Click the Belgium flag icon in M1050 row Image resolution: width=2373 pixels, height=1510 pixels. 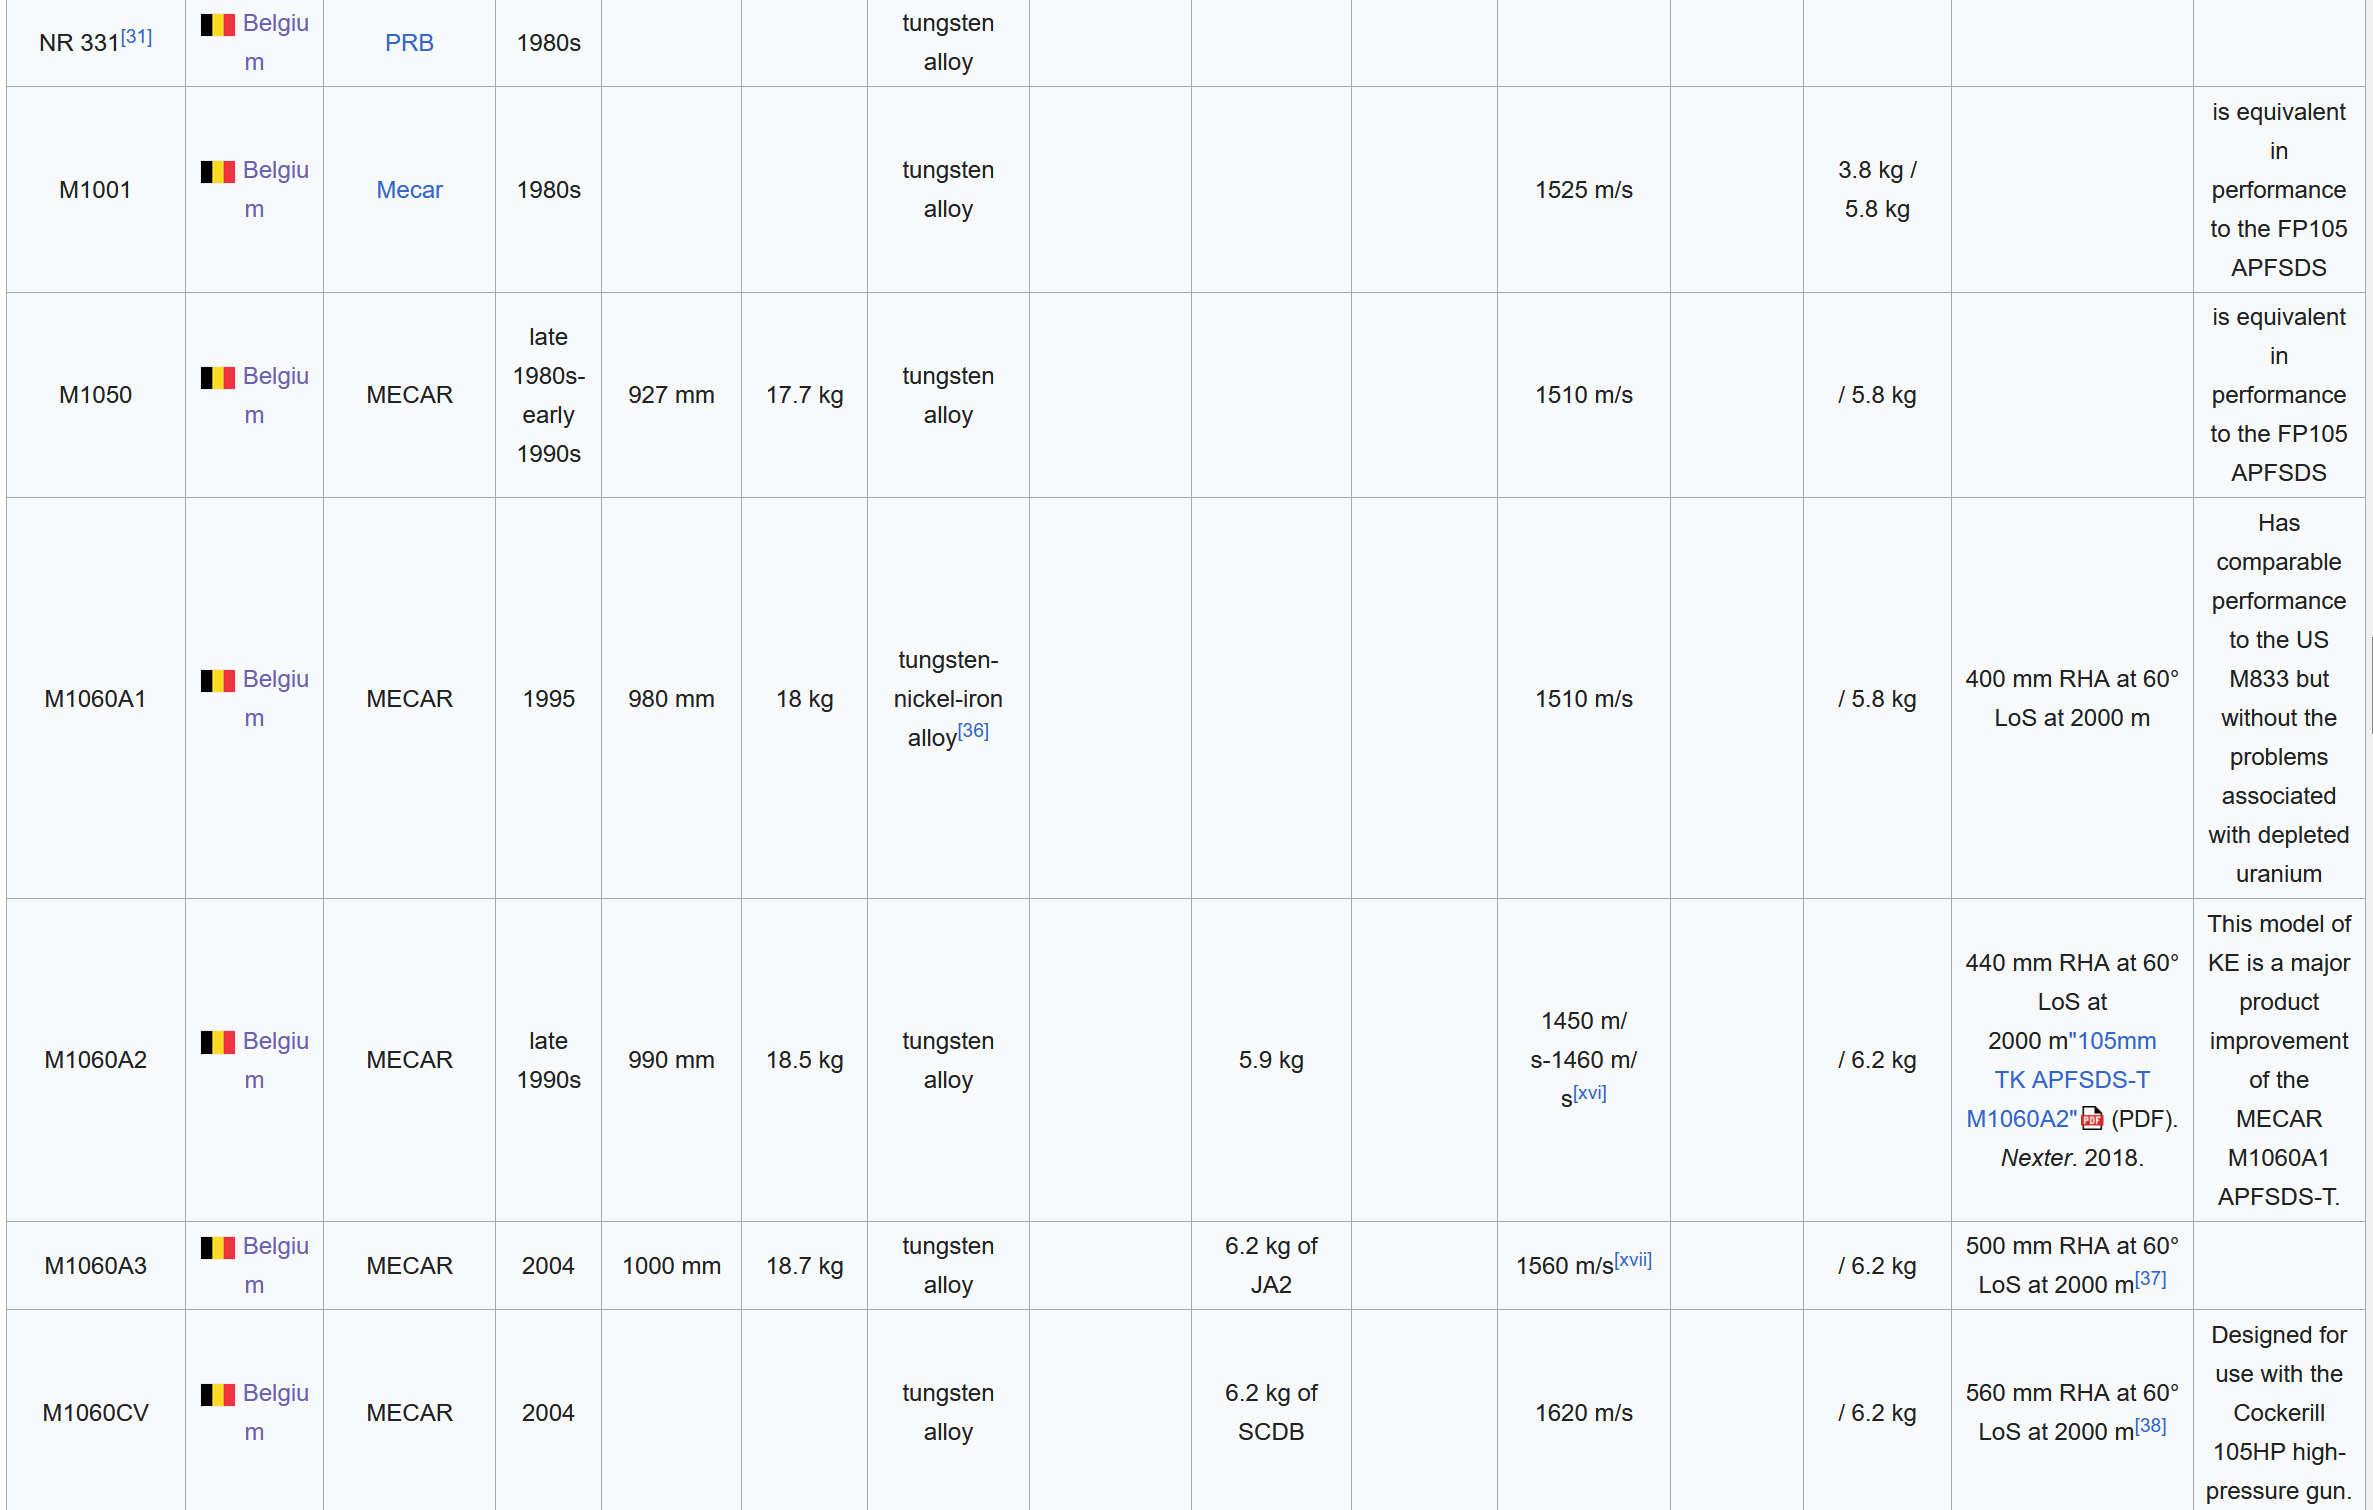click(x=217, y=377)
